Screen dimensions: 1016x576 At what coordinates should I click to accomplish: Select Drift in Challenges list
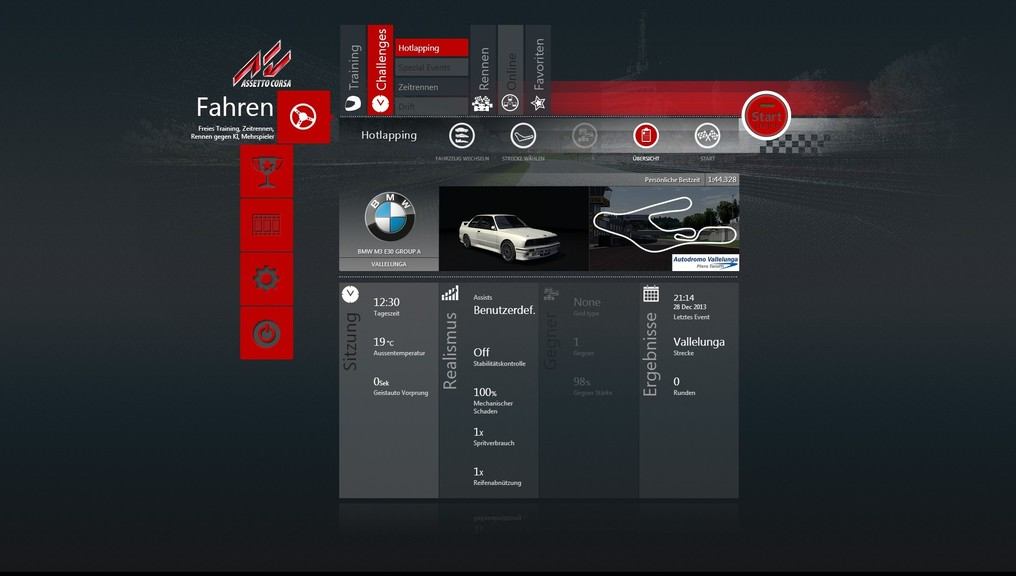(432, 106)
